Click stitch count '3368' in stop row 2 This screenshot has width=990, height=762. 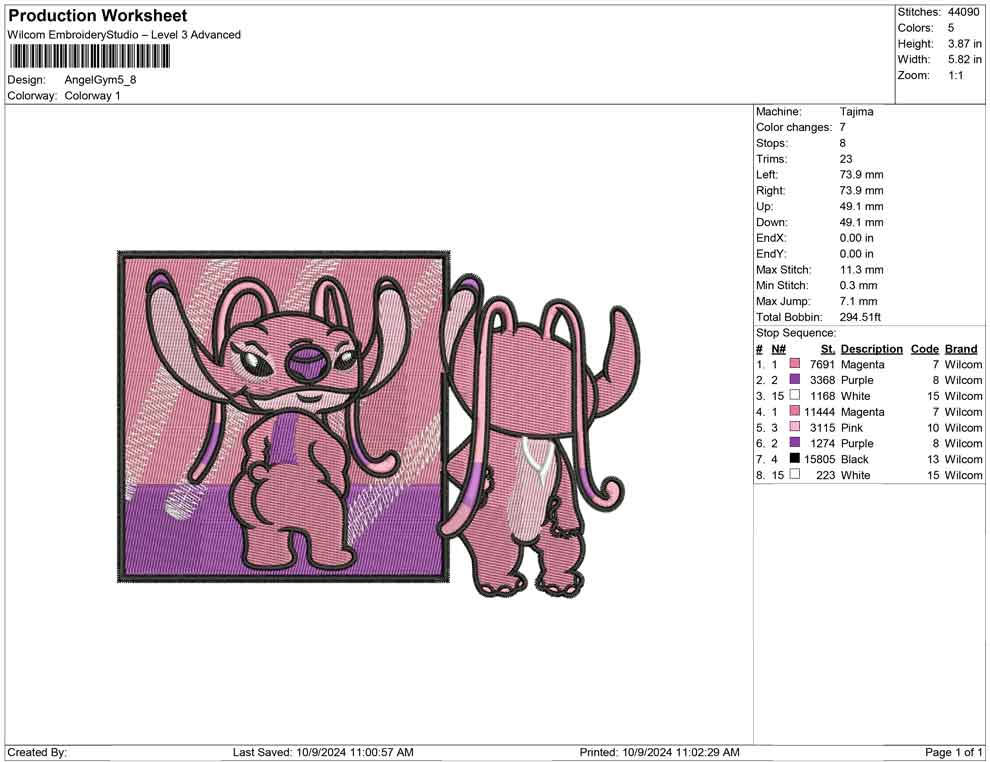(x=822, y=380)
